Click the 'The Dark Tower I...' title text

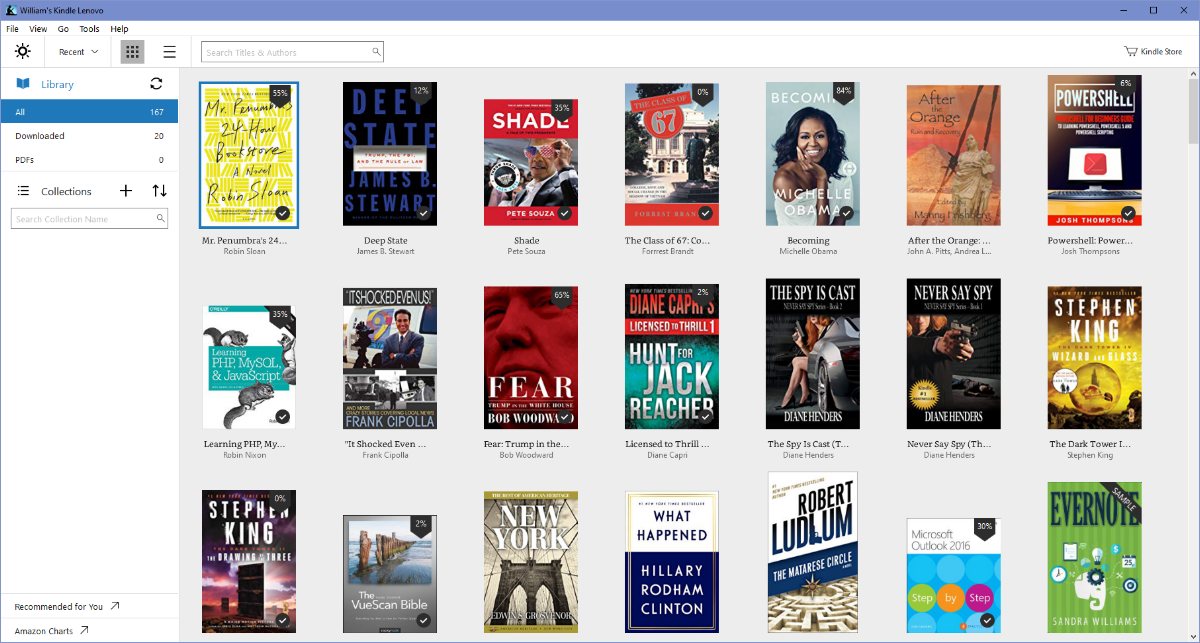1090,444
